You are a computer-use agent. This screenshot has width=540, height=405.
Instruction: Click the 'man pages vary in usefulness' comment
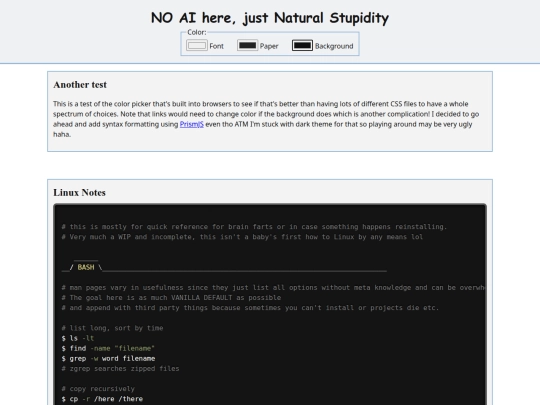point(273,288)
